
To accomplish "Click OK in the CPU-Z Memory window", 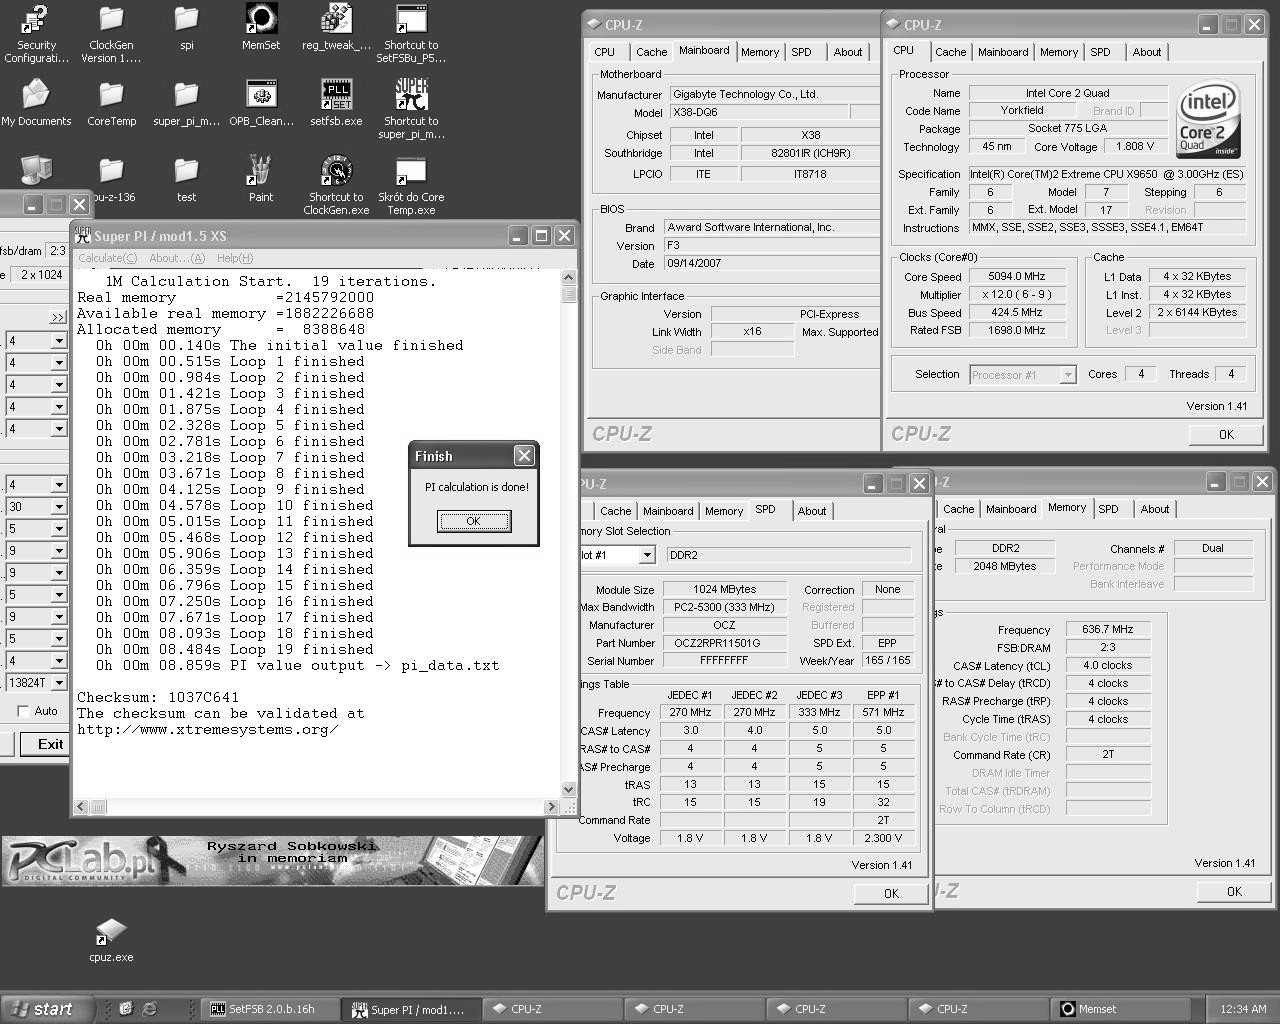I will click(x=1234, y=892).
